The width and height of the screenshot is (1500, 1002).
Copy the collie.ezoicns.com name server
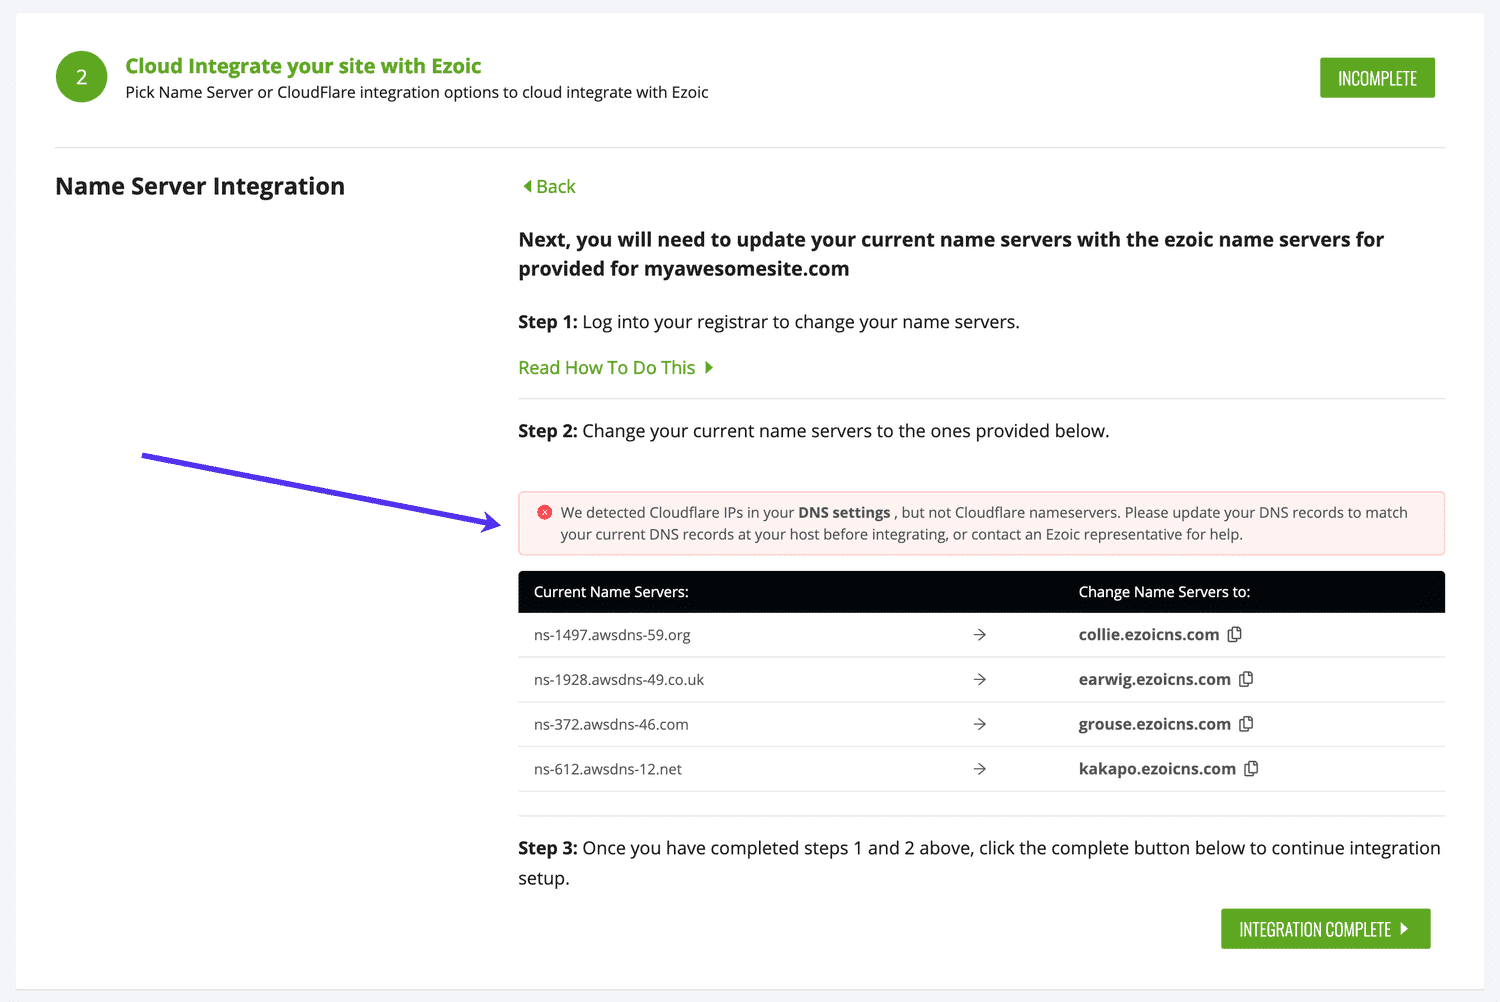1234,634
